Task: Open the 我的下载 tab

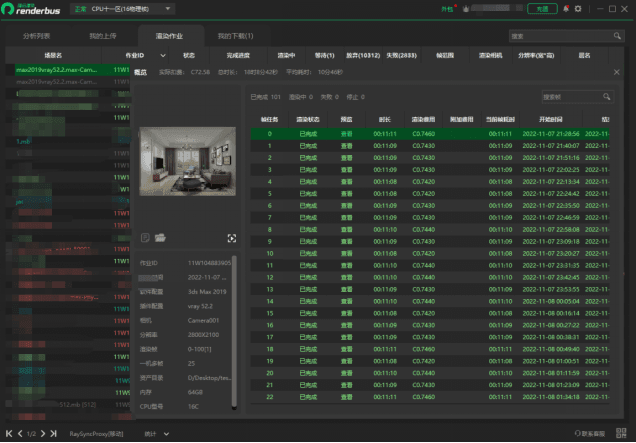Action: [235, 35]
